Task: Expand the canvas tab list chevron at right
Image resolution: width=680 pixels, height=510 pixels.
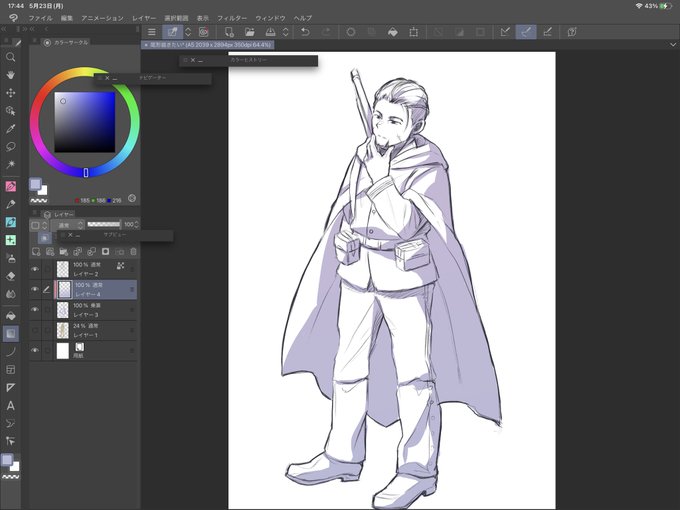Action: [x=673, y=45]
